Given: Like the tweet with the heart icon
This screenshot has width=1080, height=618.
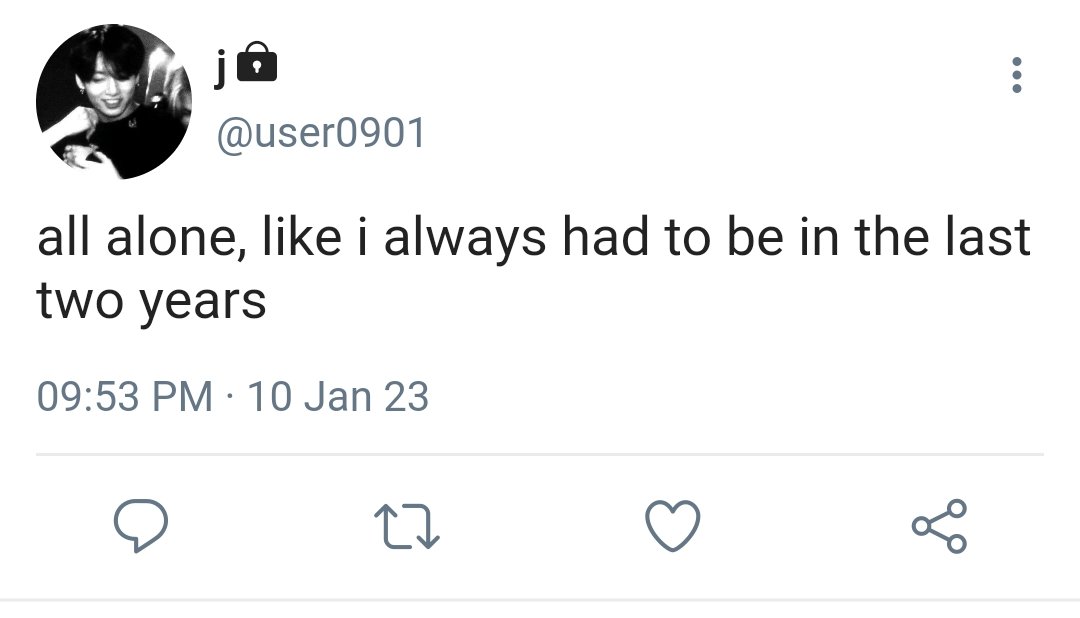Looking at the screenshot, I should coord(673,526).
